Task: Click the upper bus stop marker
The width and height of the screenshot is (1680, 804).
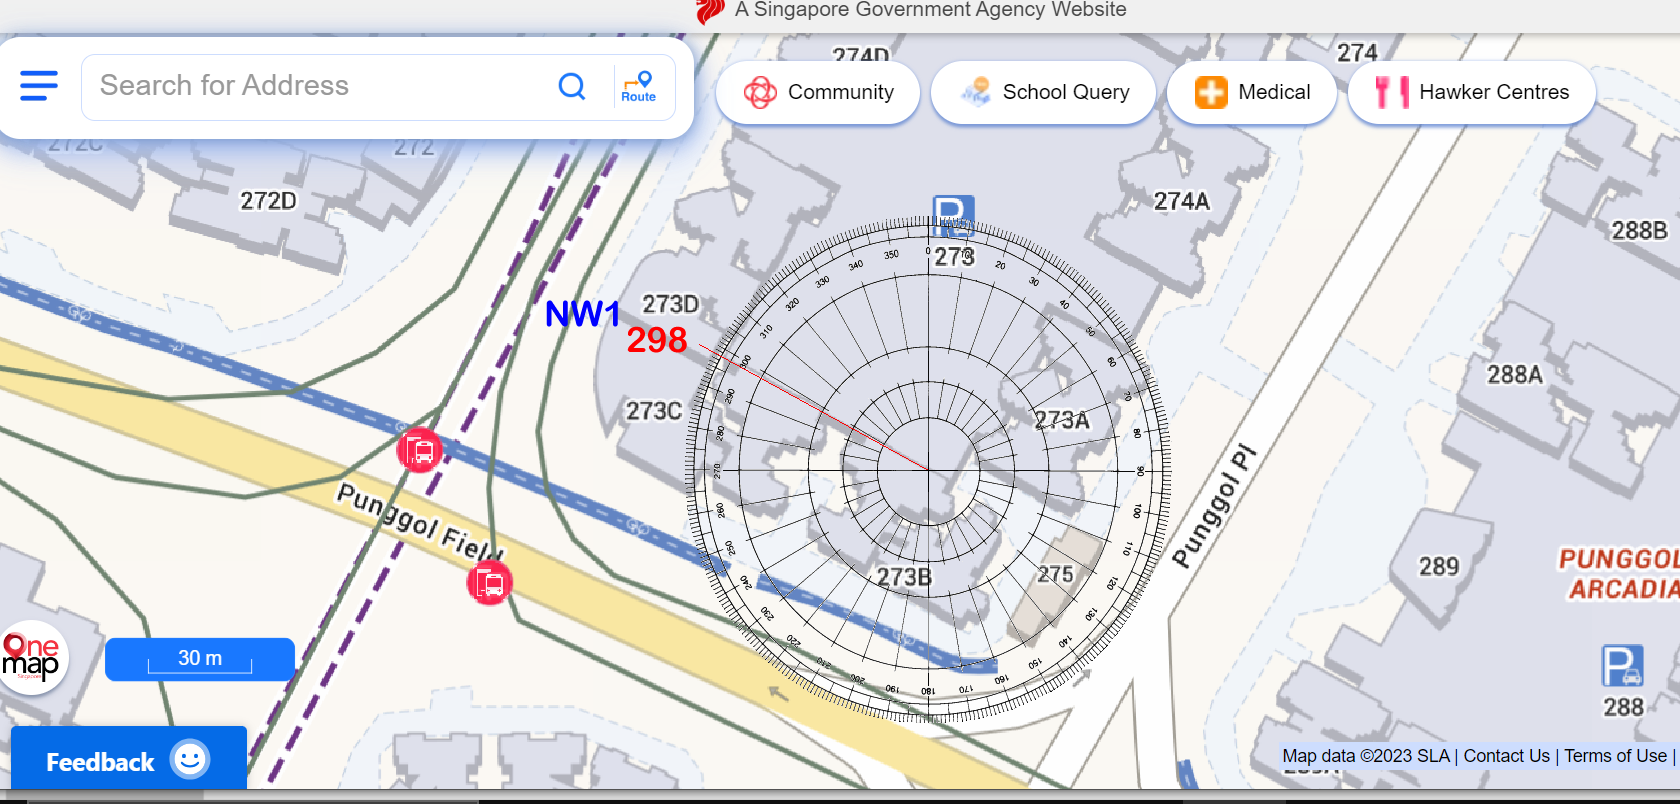Action: [419, 450]
